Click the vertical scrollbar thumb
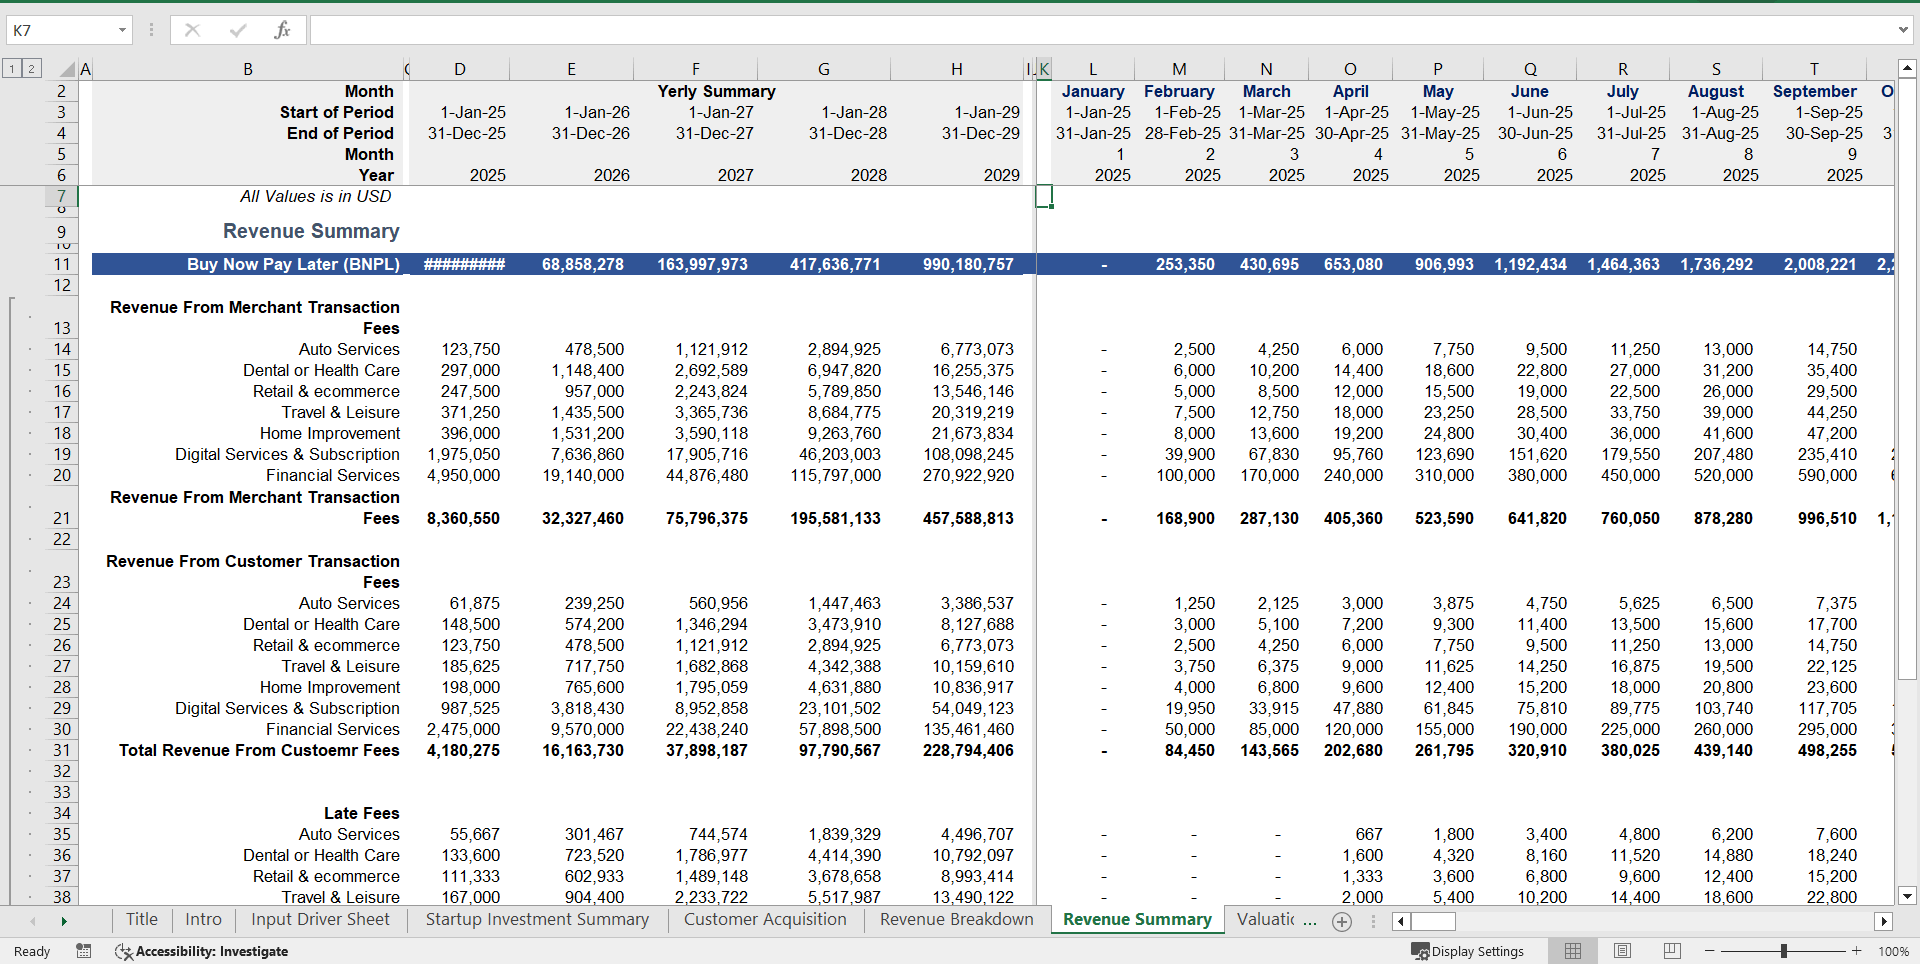Image resolution: width=1920 pixels, height=966 pixels. 1907,380
